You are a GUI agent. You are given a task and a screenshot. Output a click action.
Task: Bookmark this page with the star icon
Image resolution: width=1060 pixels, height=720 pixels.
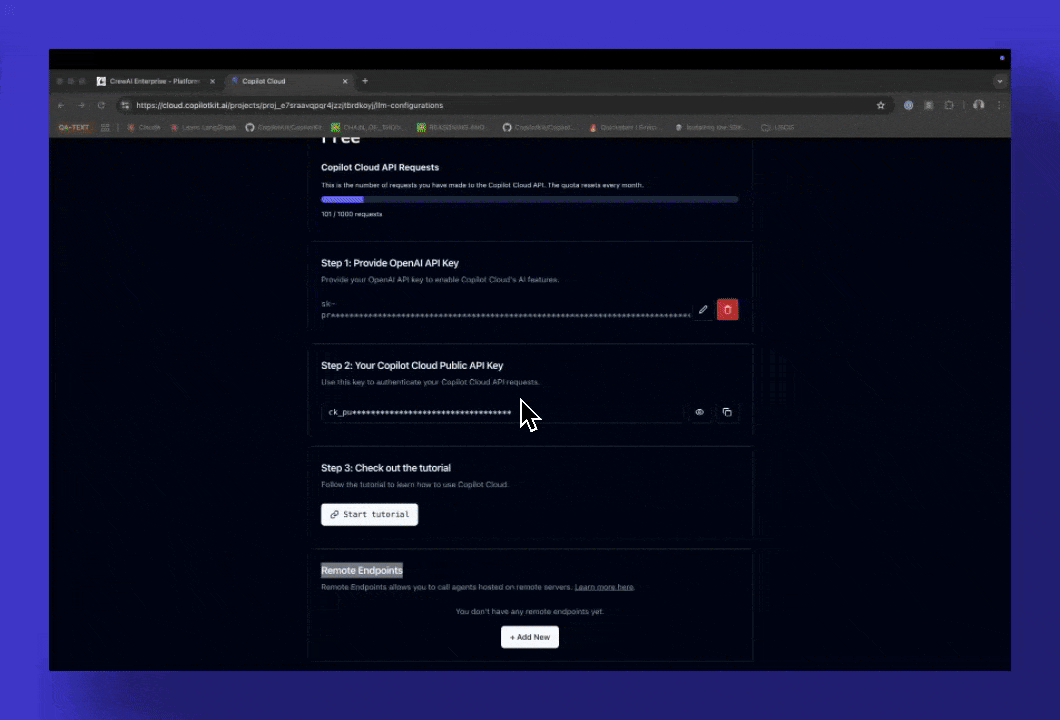[881, 105]
